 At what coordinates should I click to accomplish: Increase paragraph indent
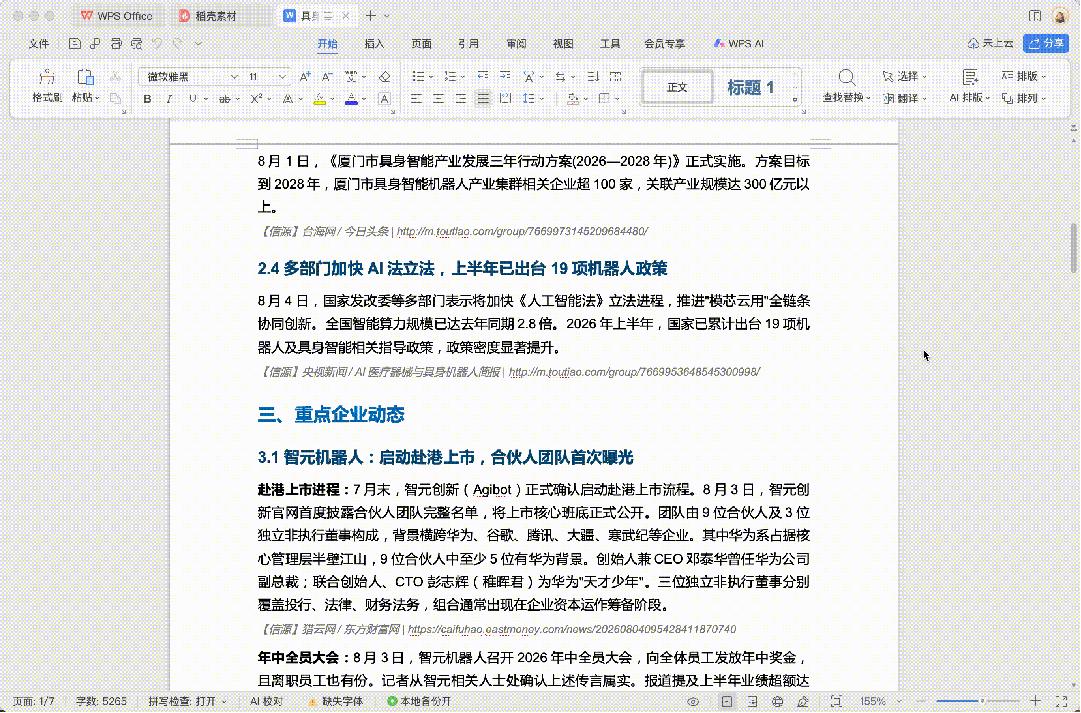tap(505, 76)
